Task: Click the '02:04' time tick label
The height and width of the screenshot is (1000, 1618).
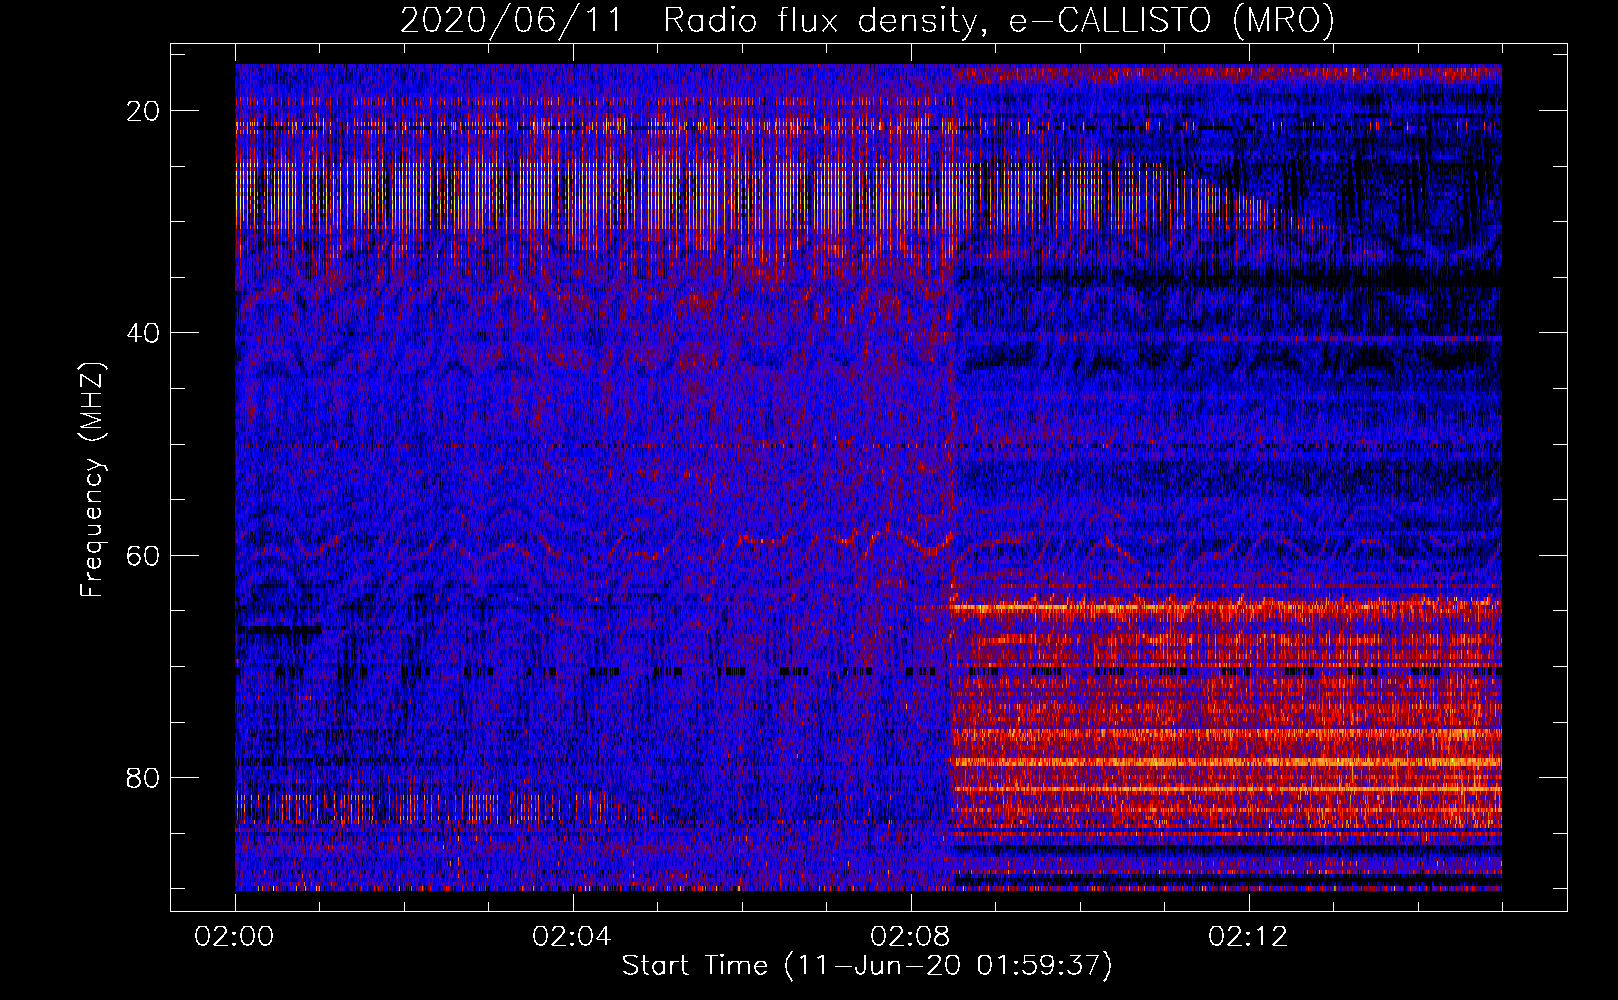Action: [x=572, y=937]
